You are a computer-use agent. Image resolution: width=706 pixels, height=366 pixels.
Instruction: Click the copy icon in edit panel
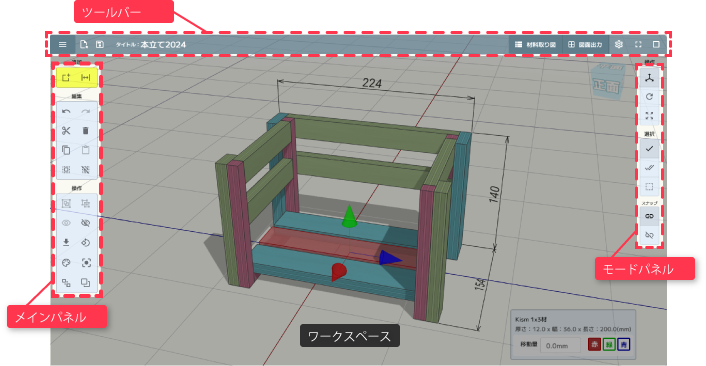click(66, 150)
